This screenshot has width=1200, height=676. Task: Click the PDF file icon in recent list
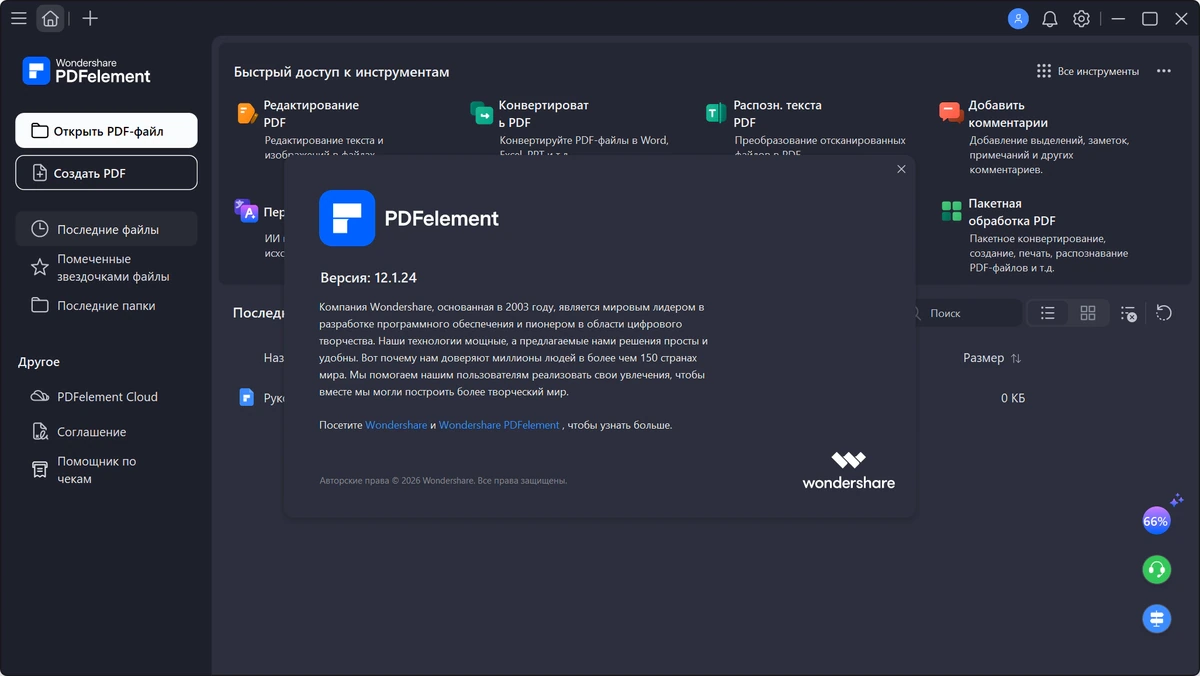[x=247, y=397]
